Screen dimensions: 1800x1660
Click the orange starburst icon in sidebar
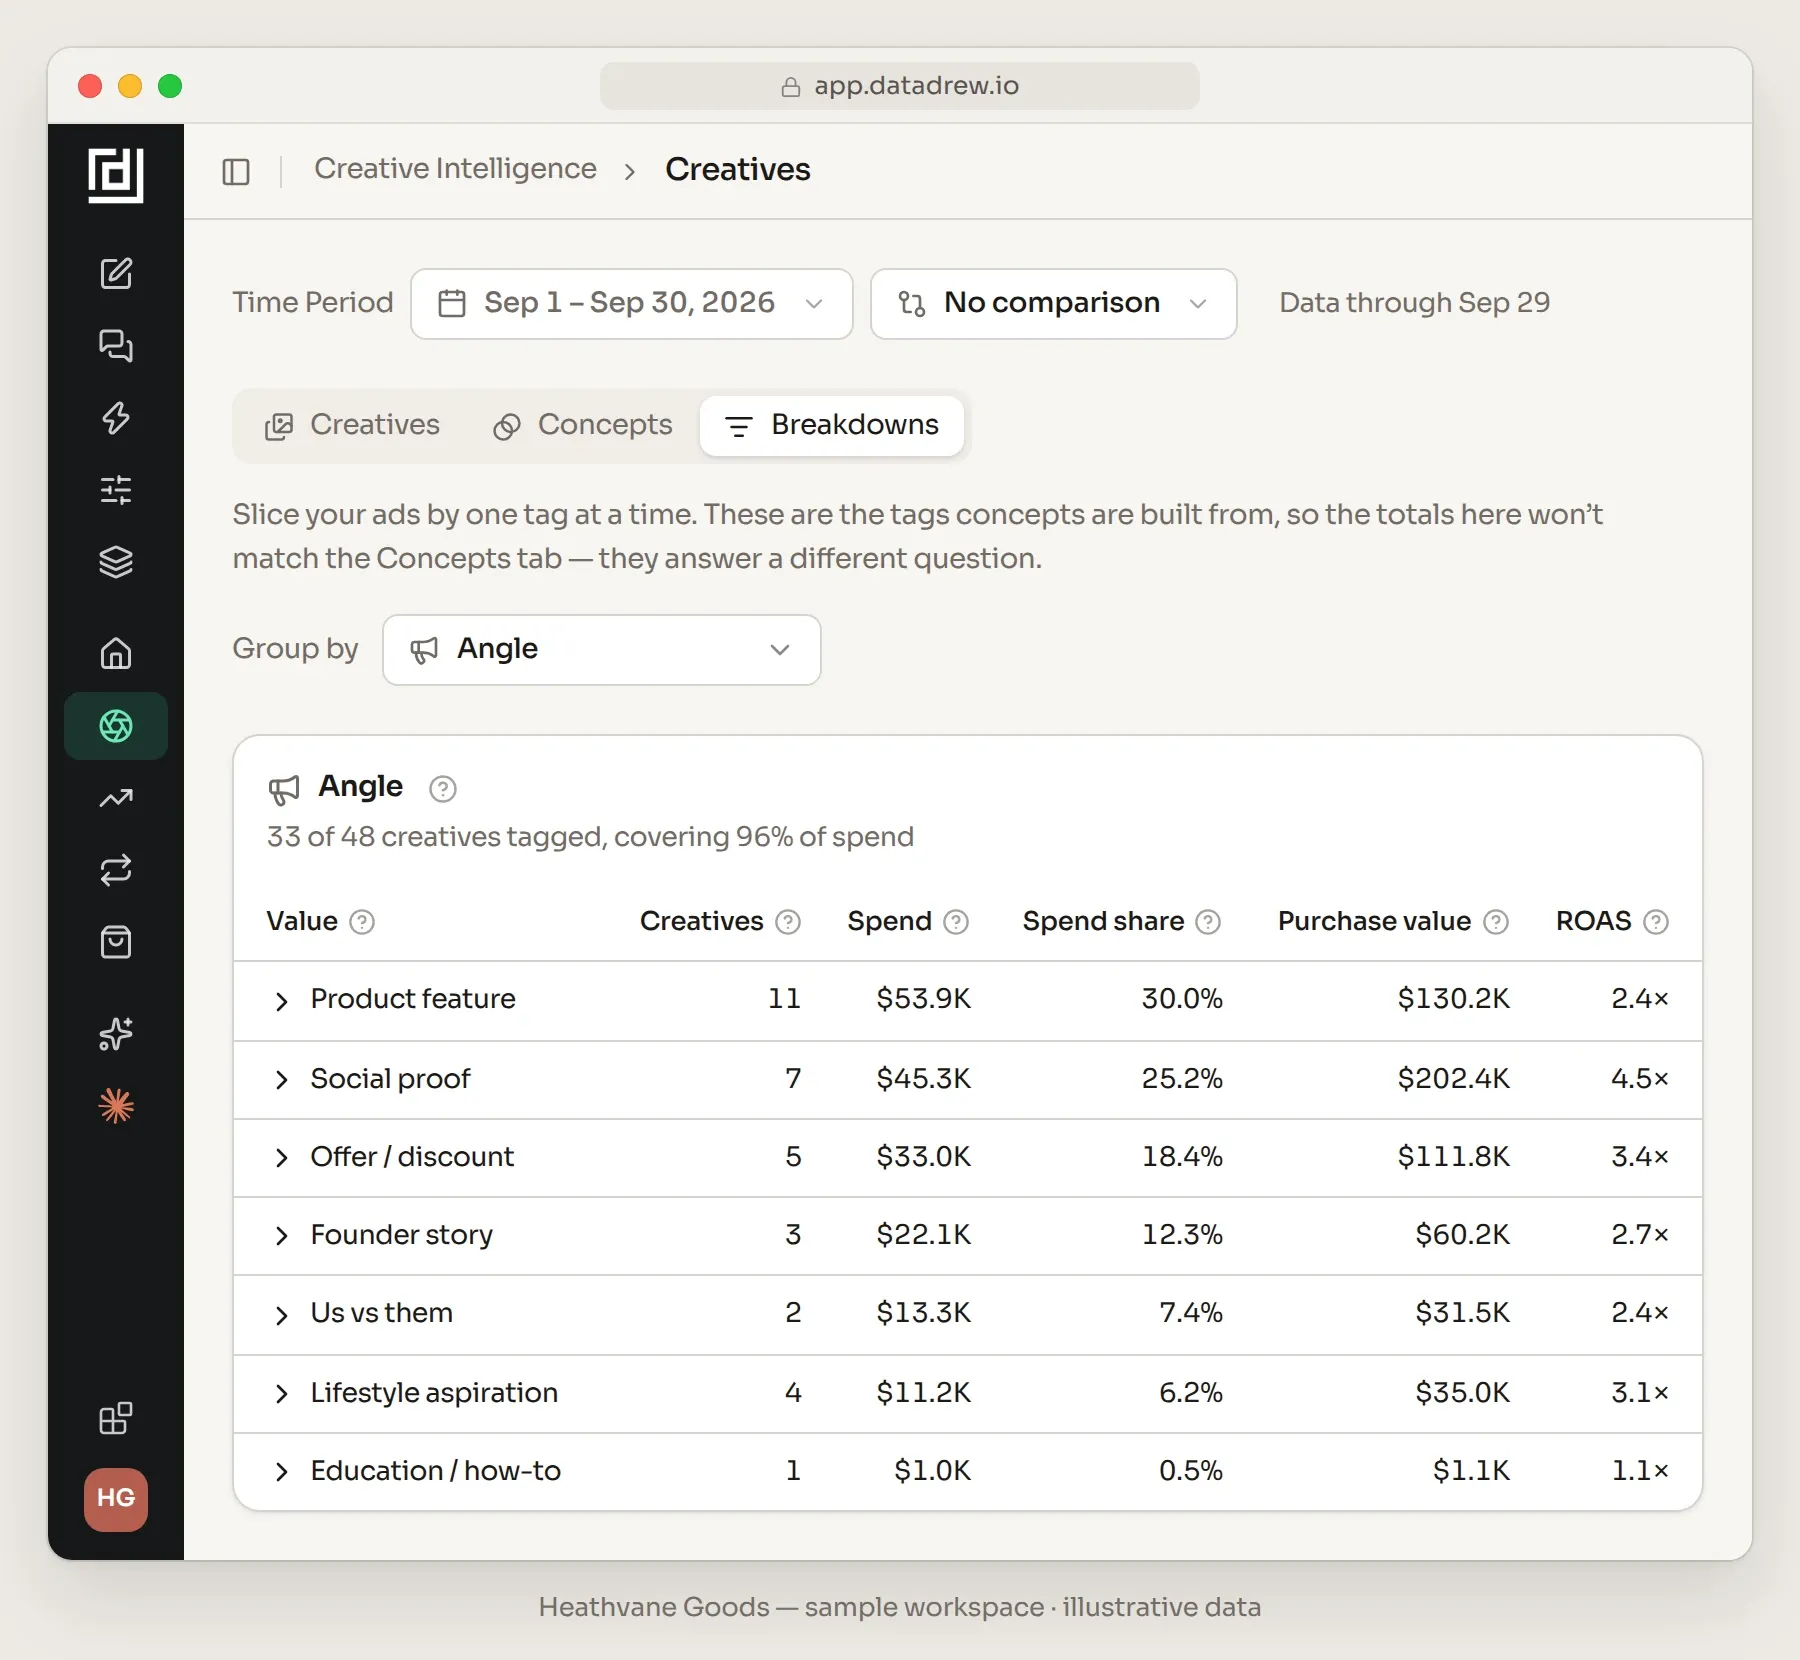pyautogui.click(x=116, y=1106)
